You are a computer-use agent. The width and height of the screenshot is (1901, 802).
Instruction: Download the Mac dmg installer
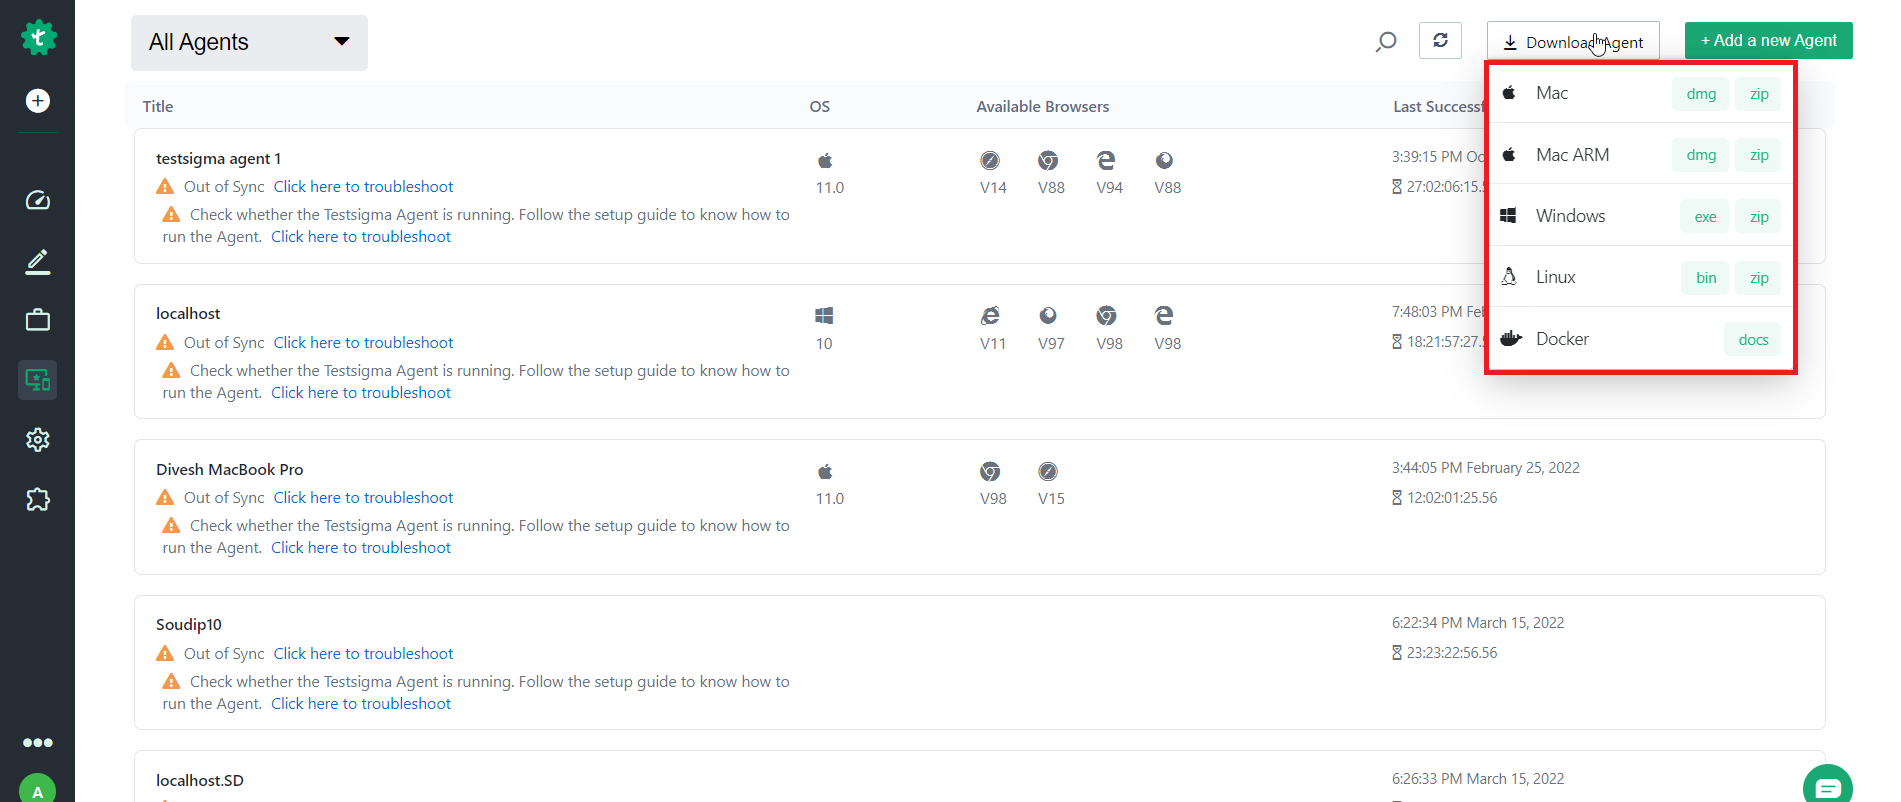point(1701,94)
